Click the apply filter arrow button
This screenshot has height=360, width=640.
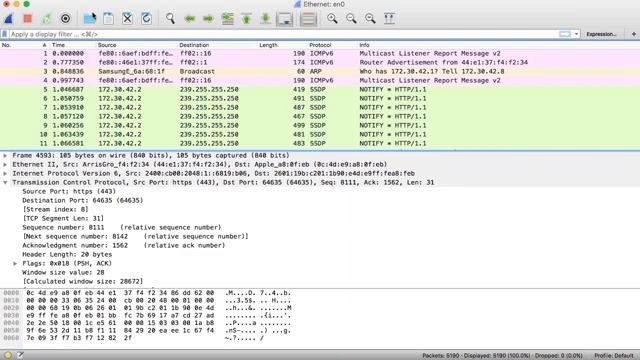565,34
